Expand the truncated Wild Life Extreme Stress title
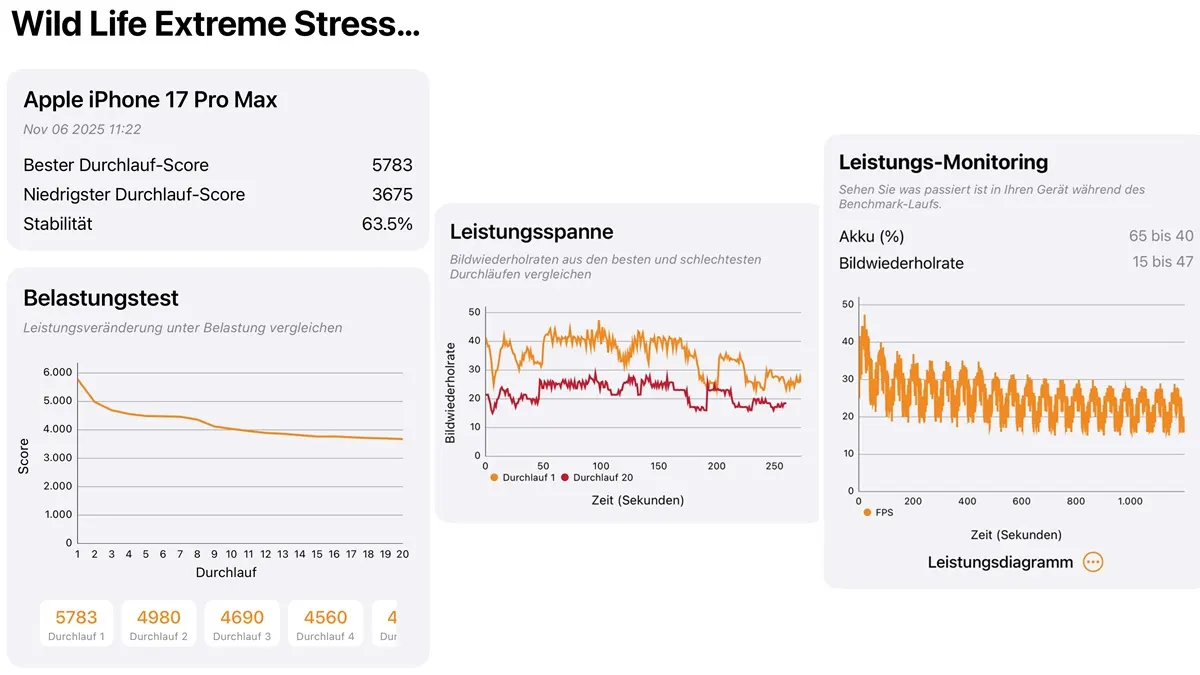Viewport: 1200px width, 675px height. (x=216, y=22)
